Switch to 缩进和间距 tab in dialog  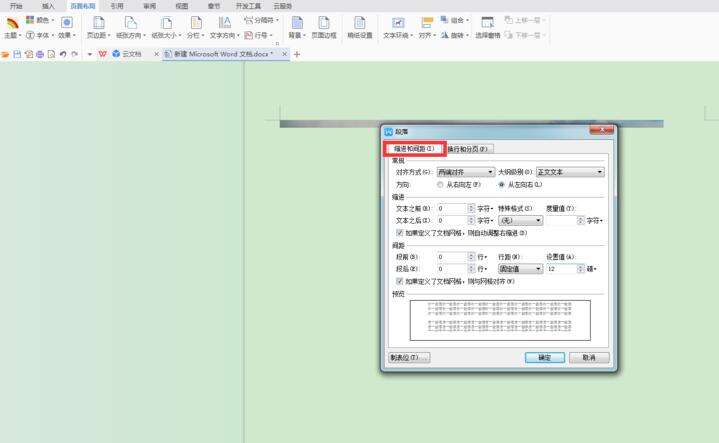[x=415, y=149]
